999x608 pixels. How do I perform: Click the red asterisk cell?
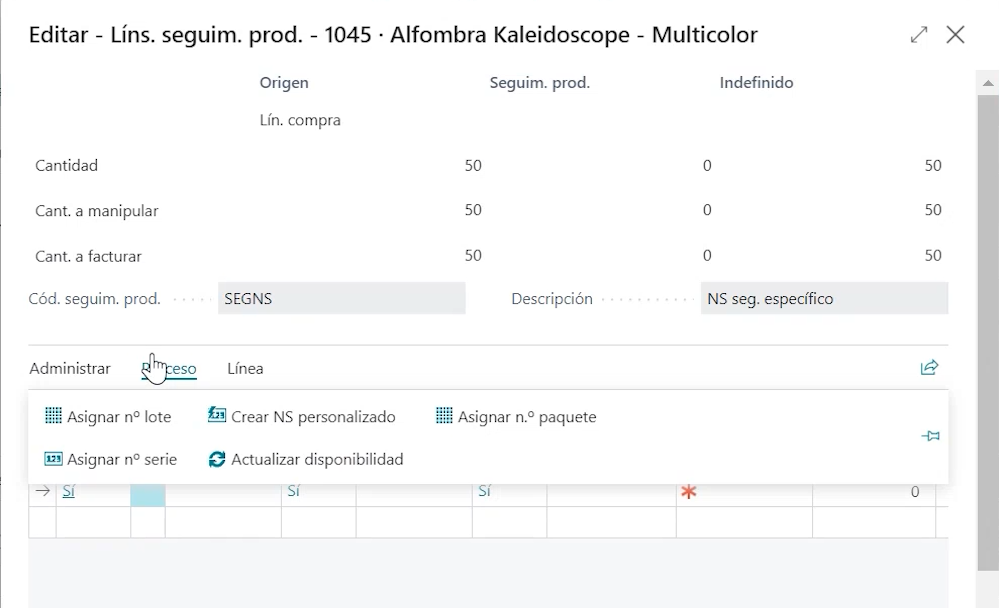688,492
